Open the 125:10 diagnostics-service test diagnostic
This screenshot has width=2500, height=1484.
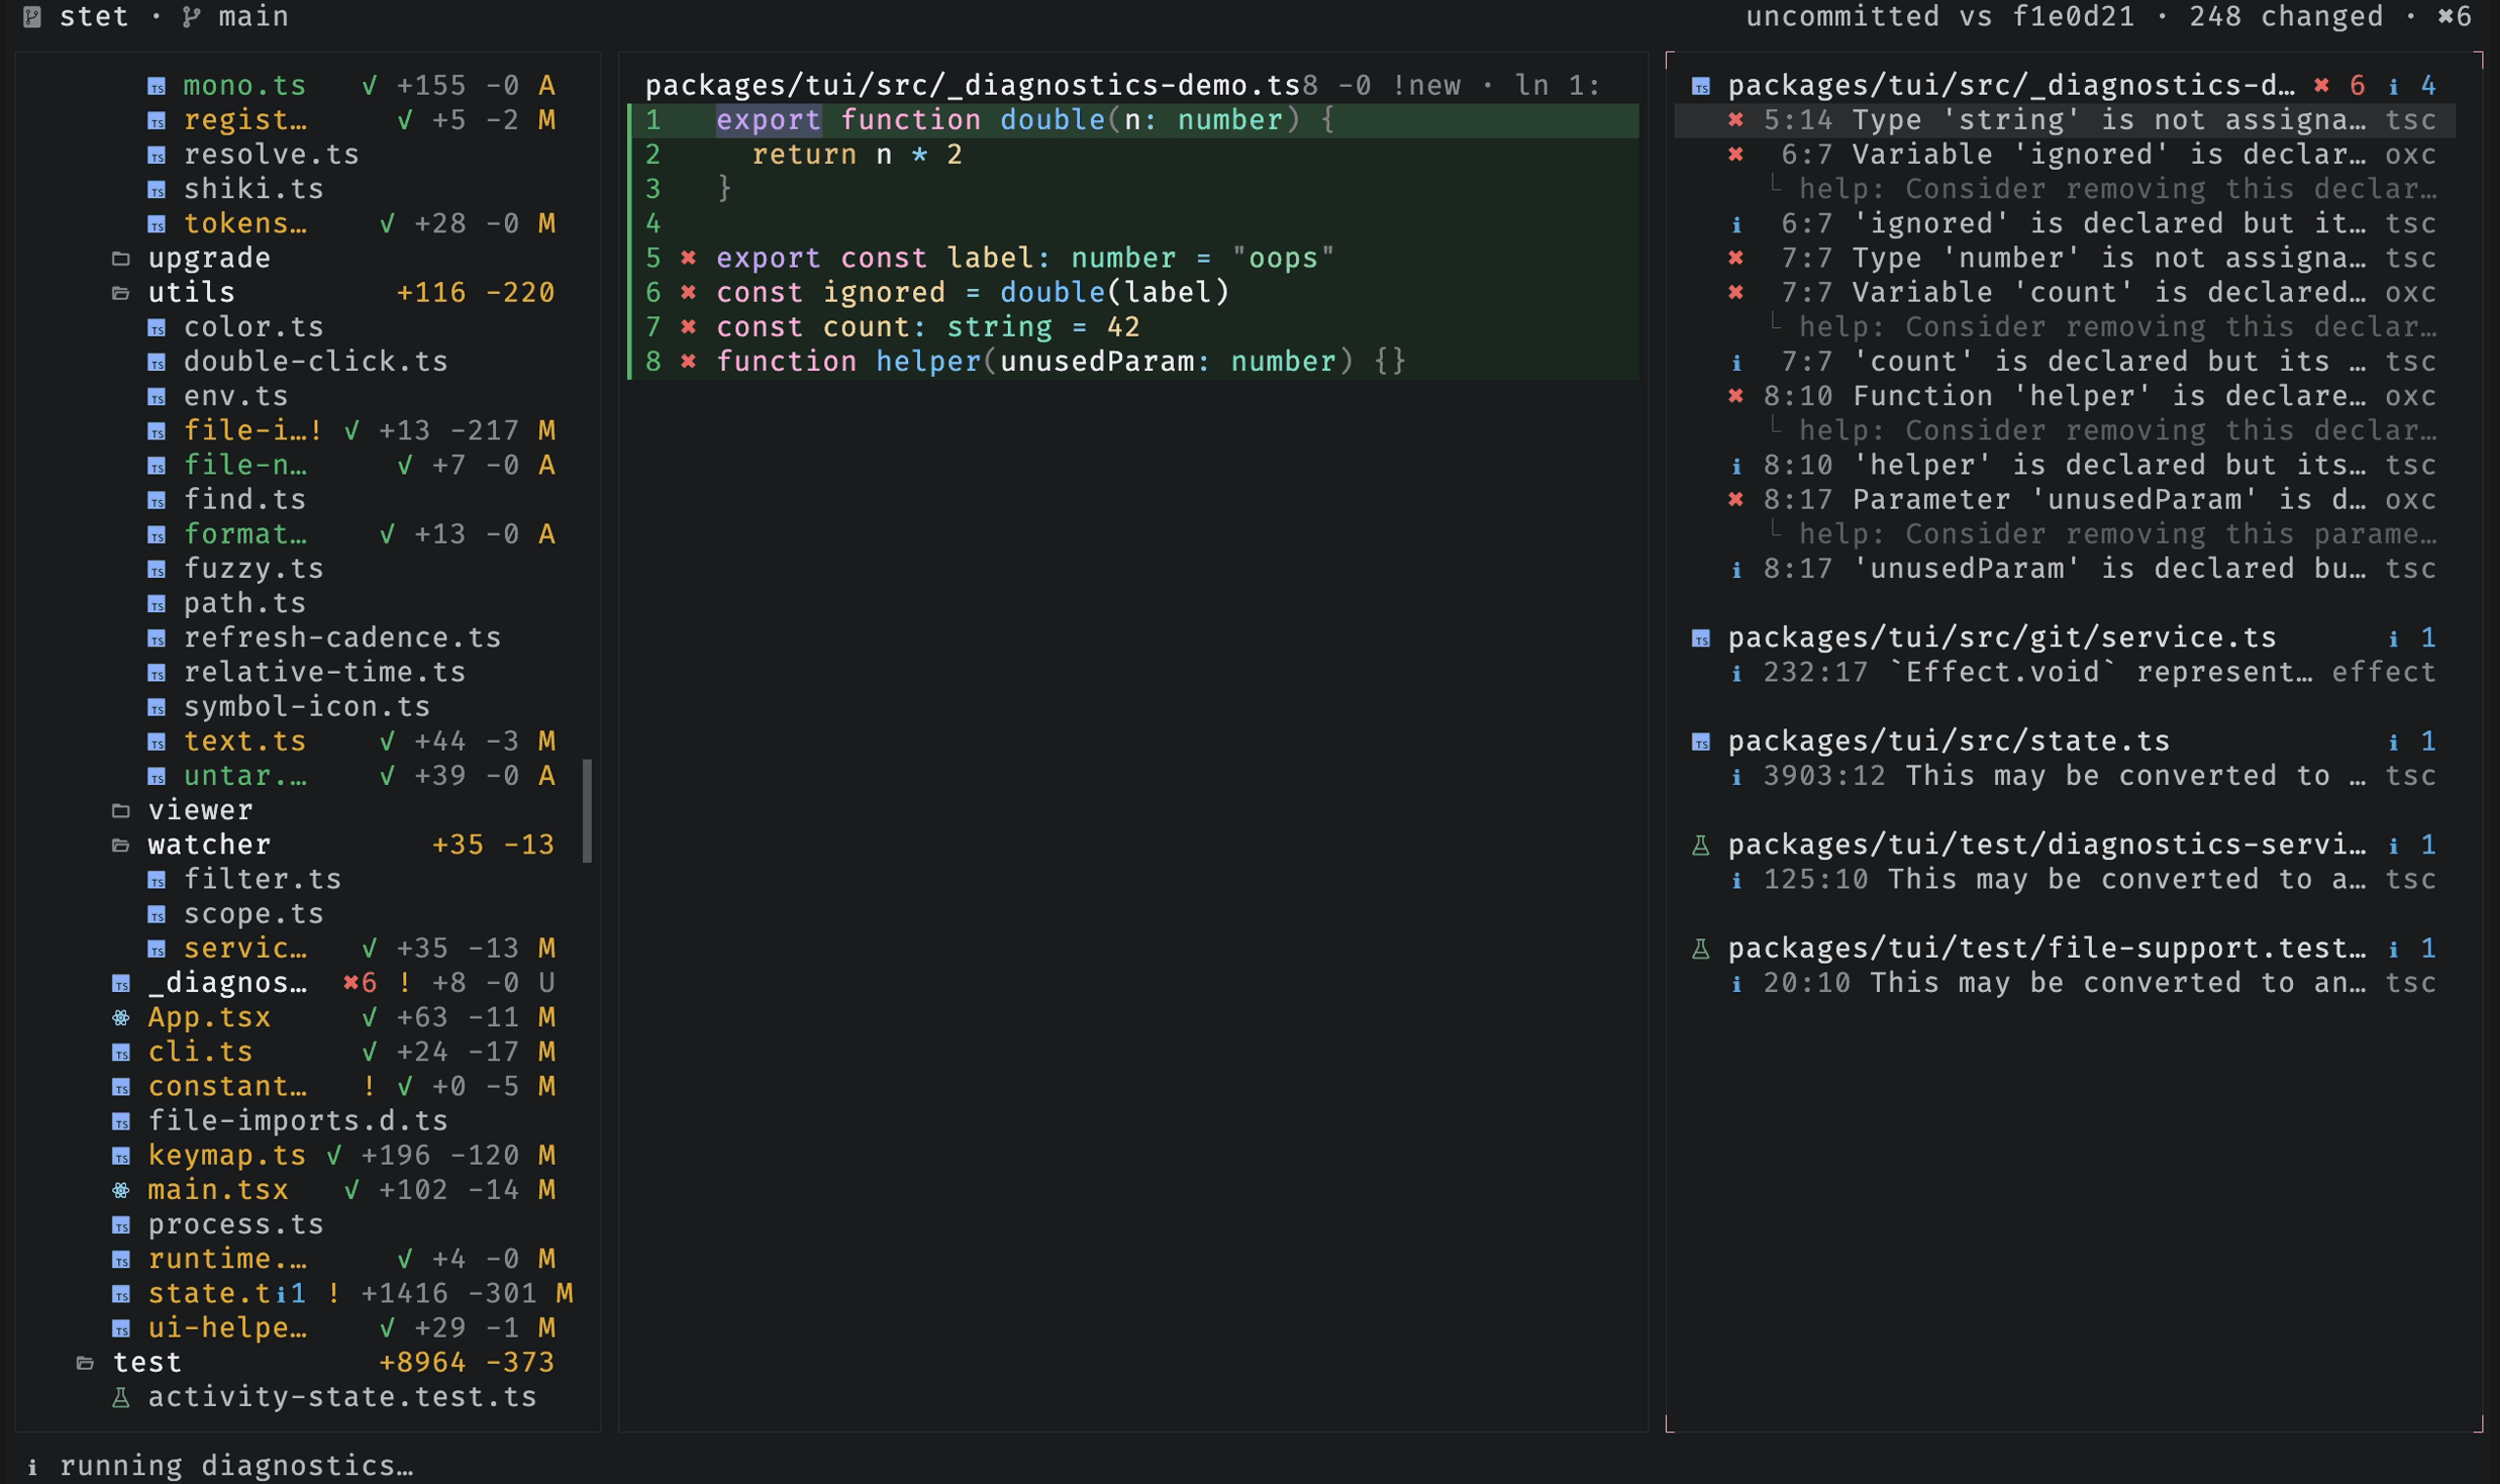[x=2064, y=880]
